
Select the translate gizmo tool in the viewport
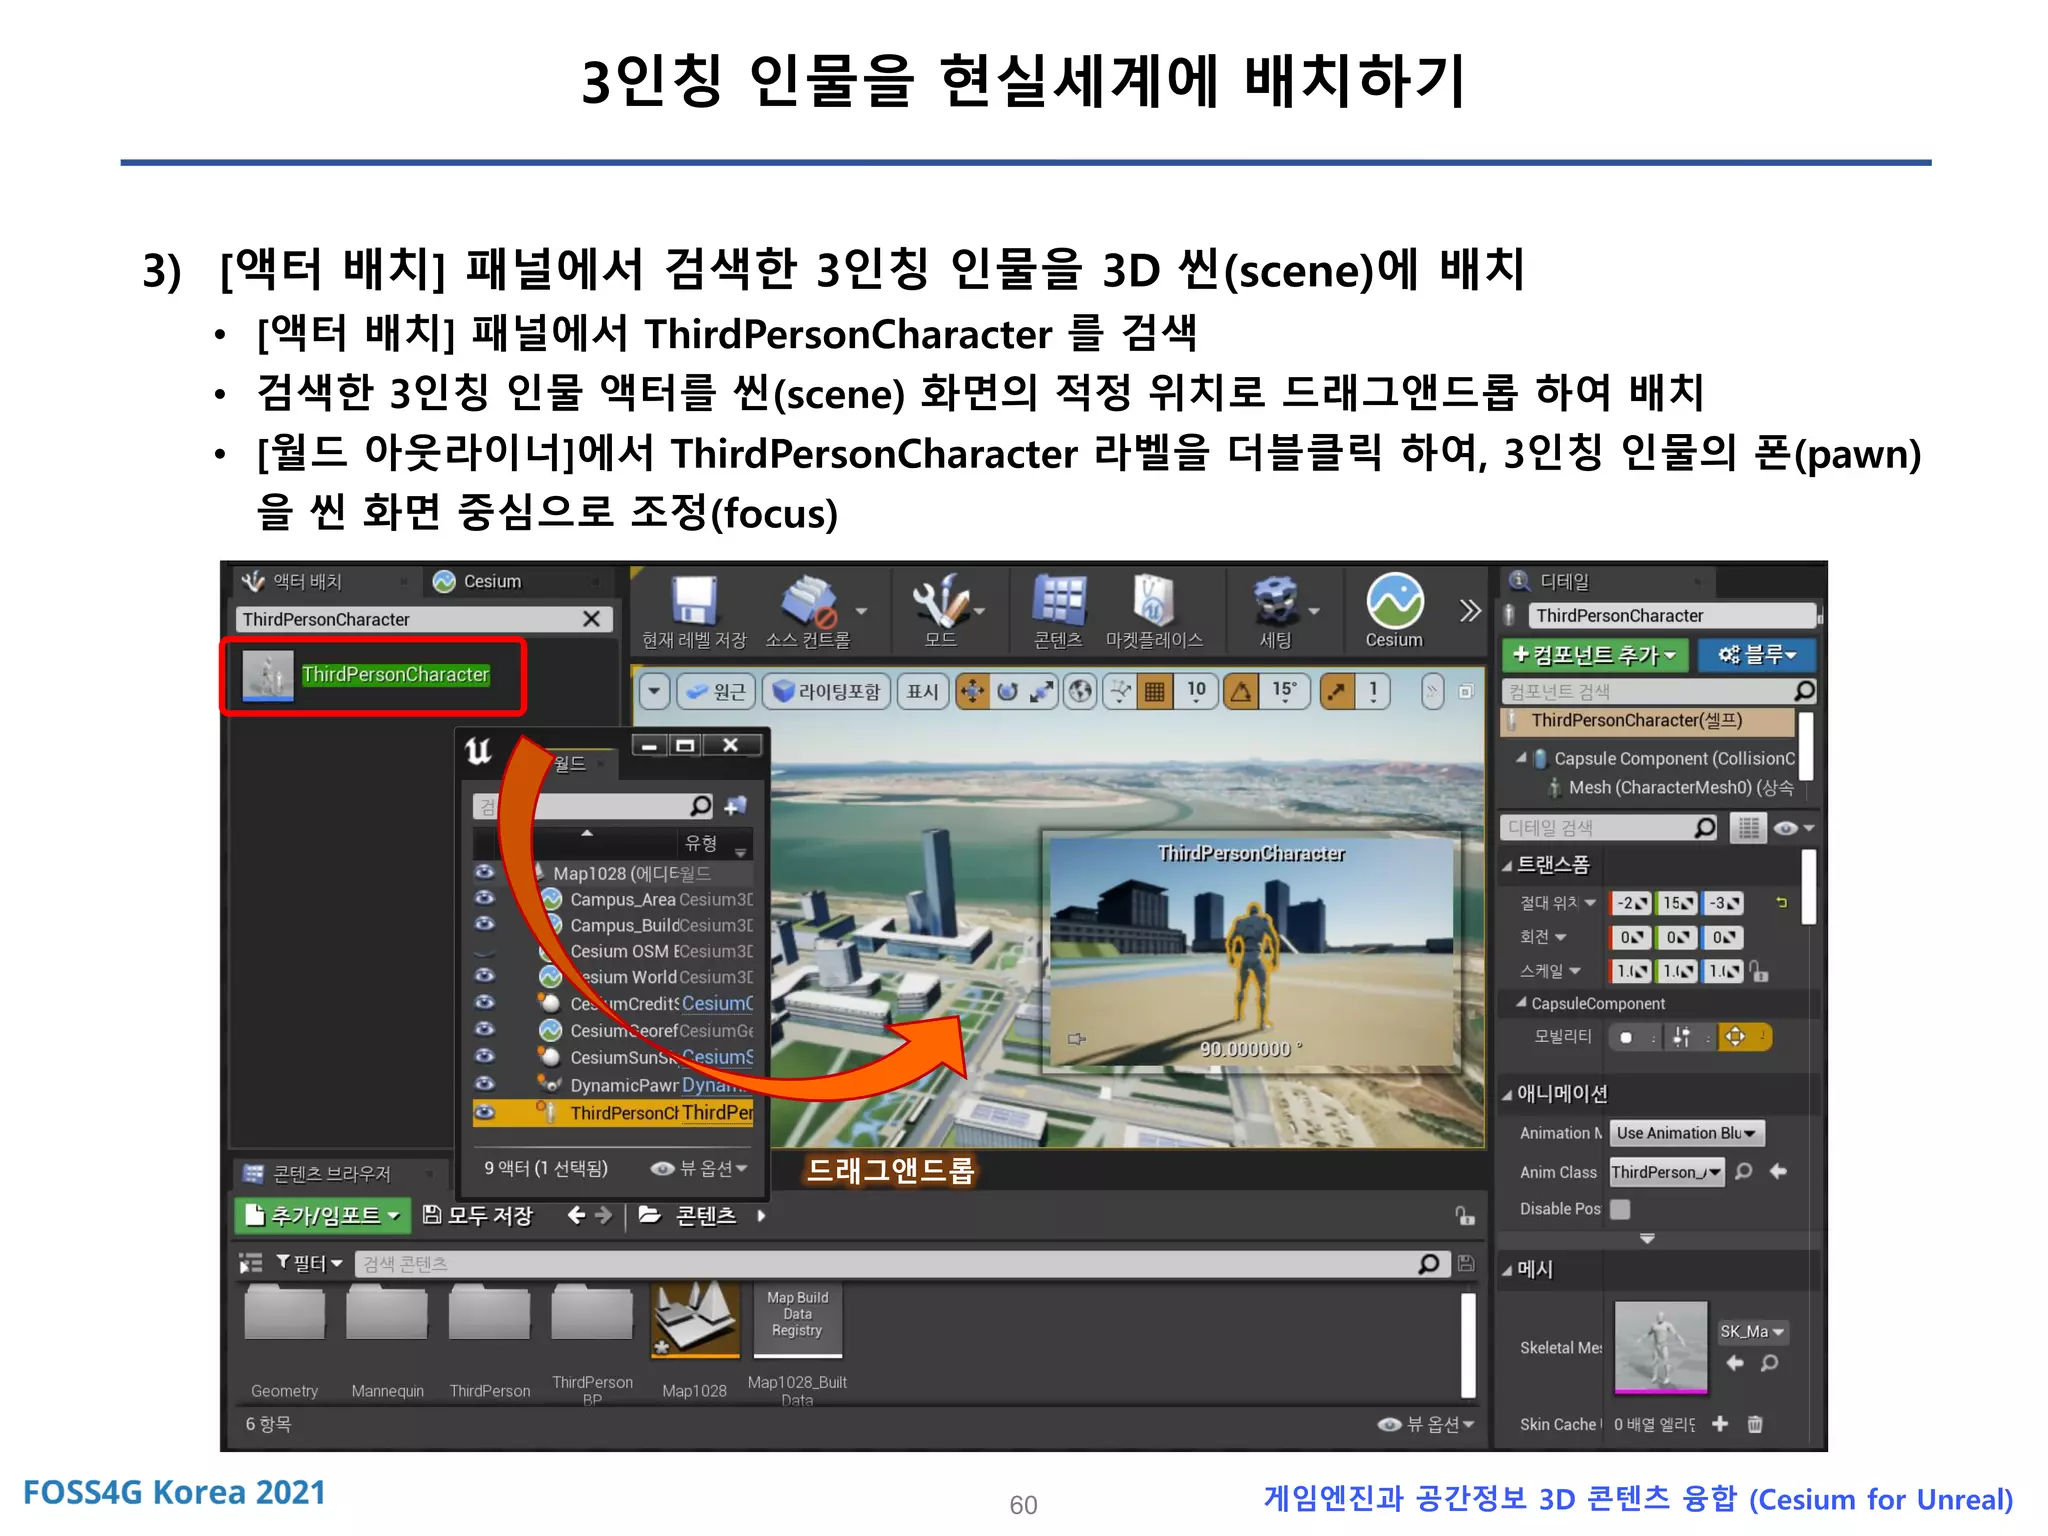[972, 691]
